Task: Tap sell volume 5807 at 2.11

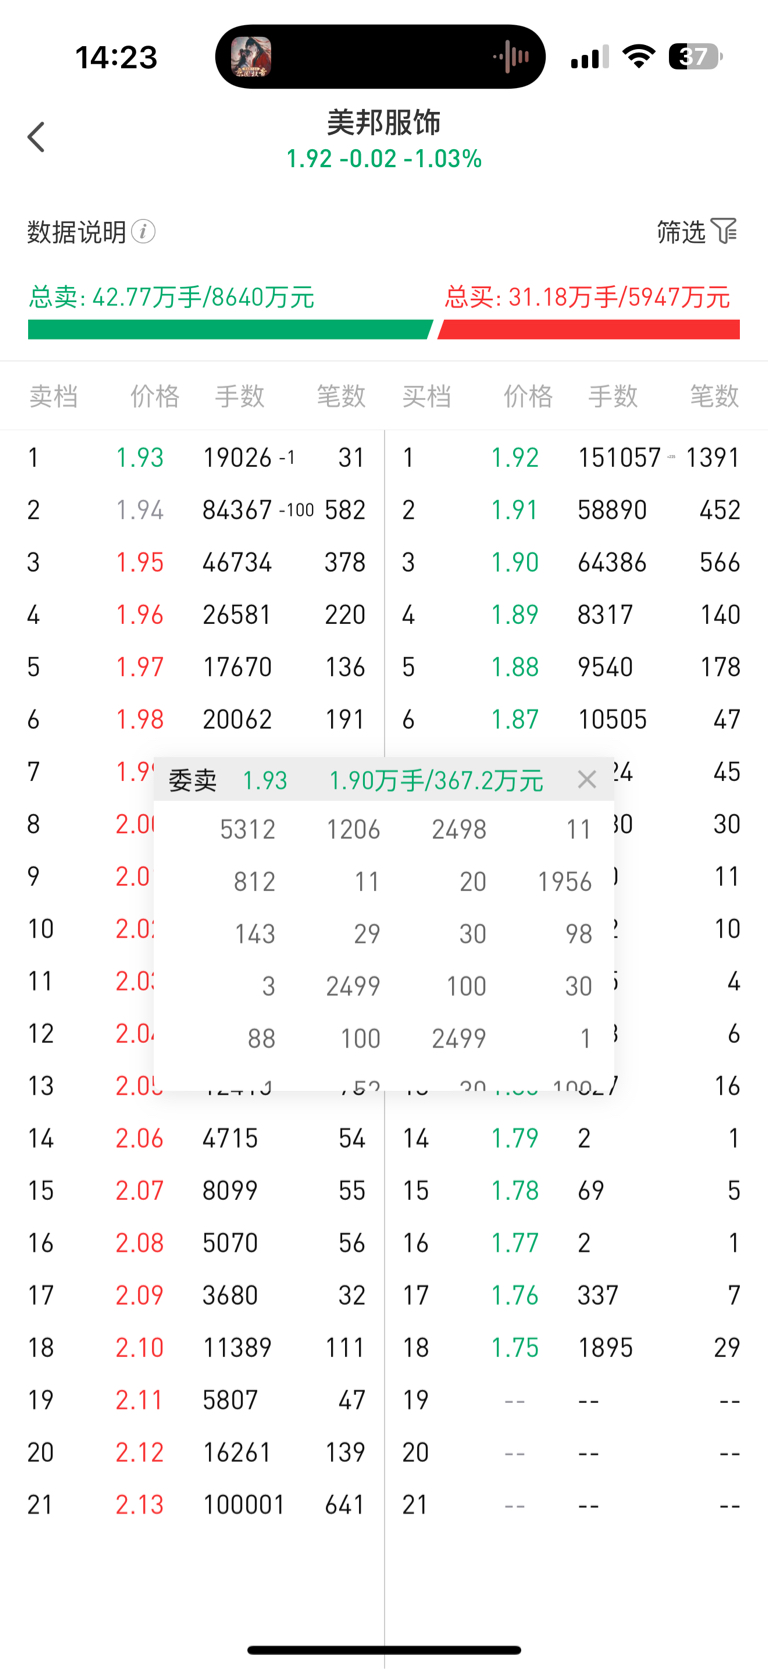Action: coord(230,1400)
